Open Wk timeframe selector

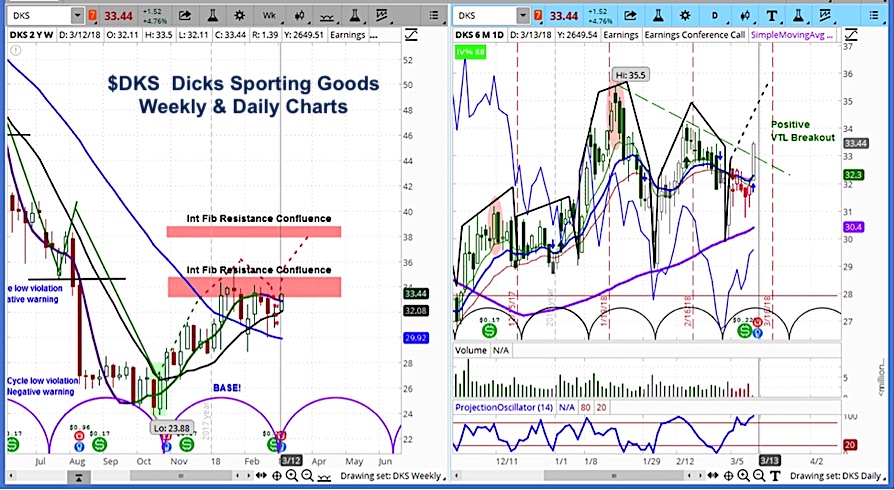[x=269, y=15]
